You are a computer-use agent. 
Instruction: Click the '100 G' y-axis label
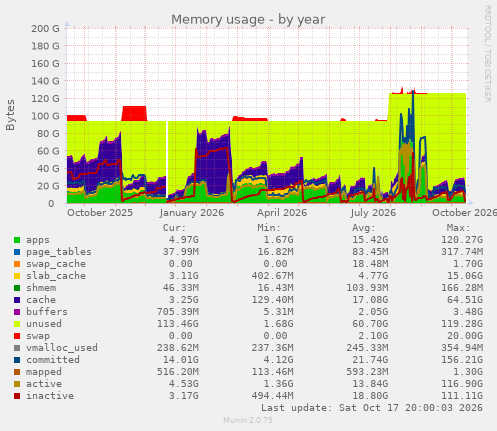pyautogui.click(x=45, y=116)
